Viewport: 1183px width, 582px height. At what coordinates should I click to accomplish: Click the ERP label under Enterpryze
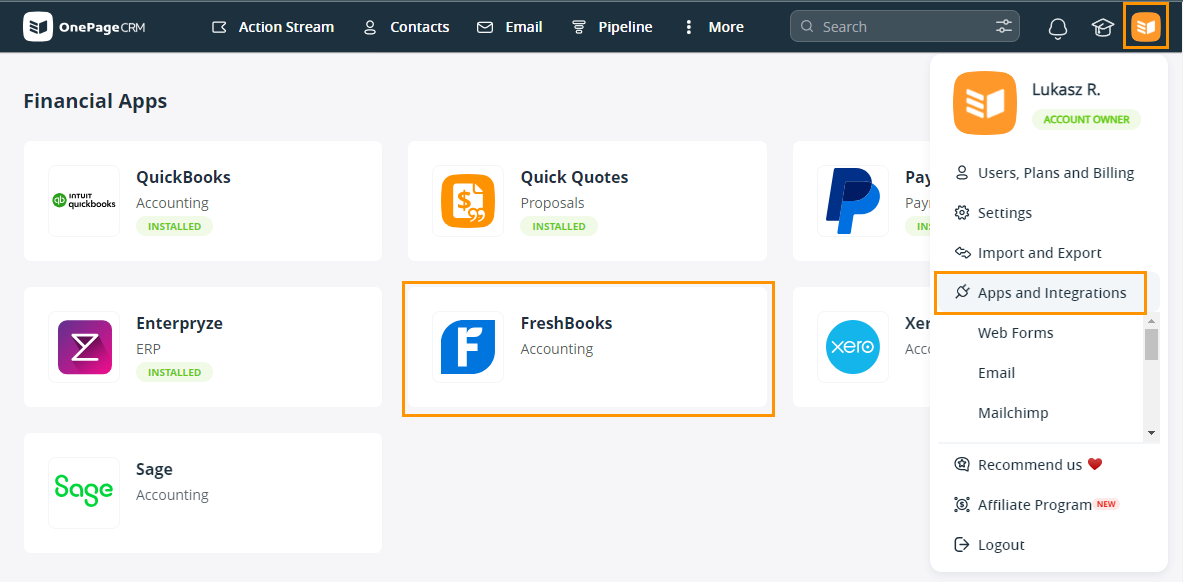(x=149, y=349)
